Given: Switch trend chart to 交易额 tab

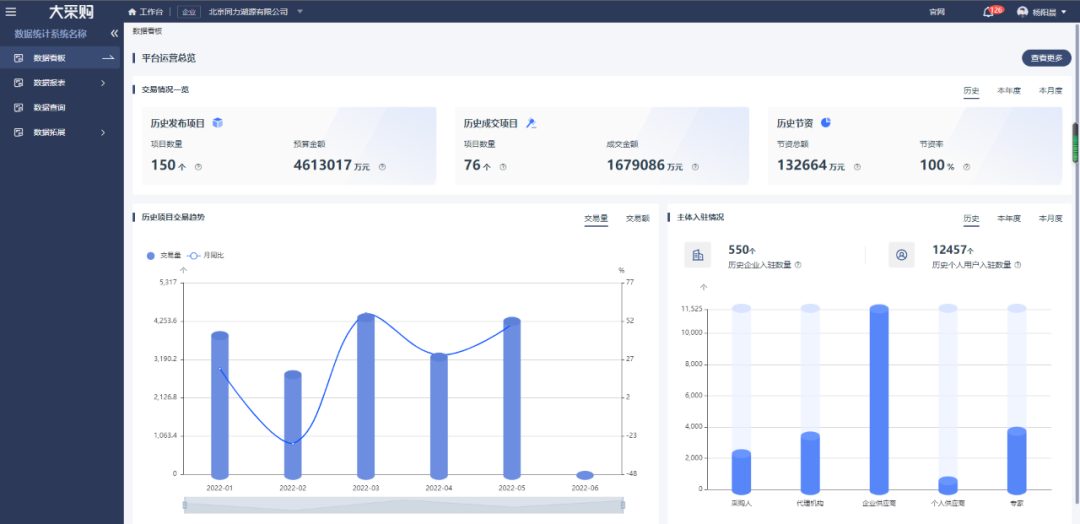Looking at the screenshot, I should pos(637,219).
